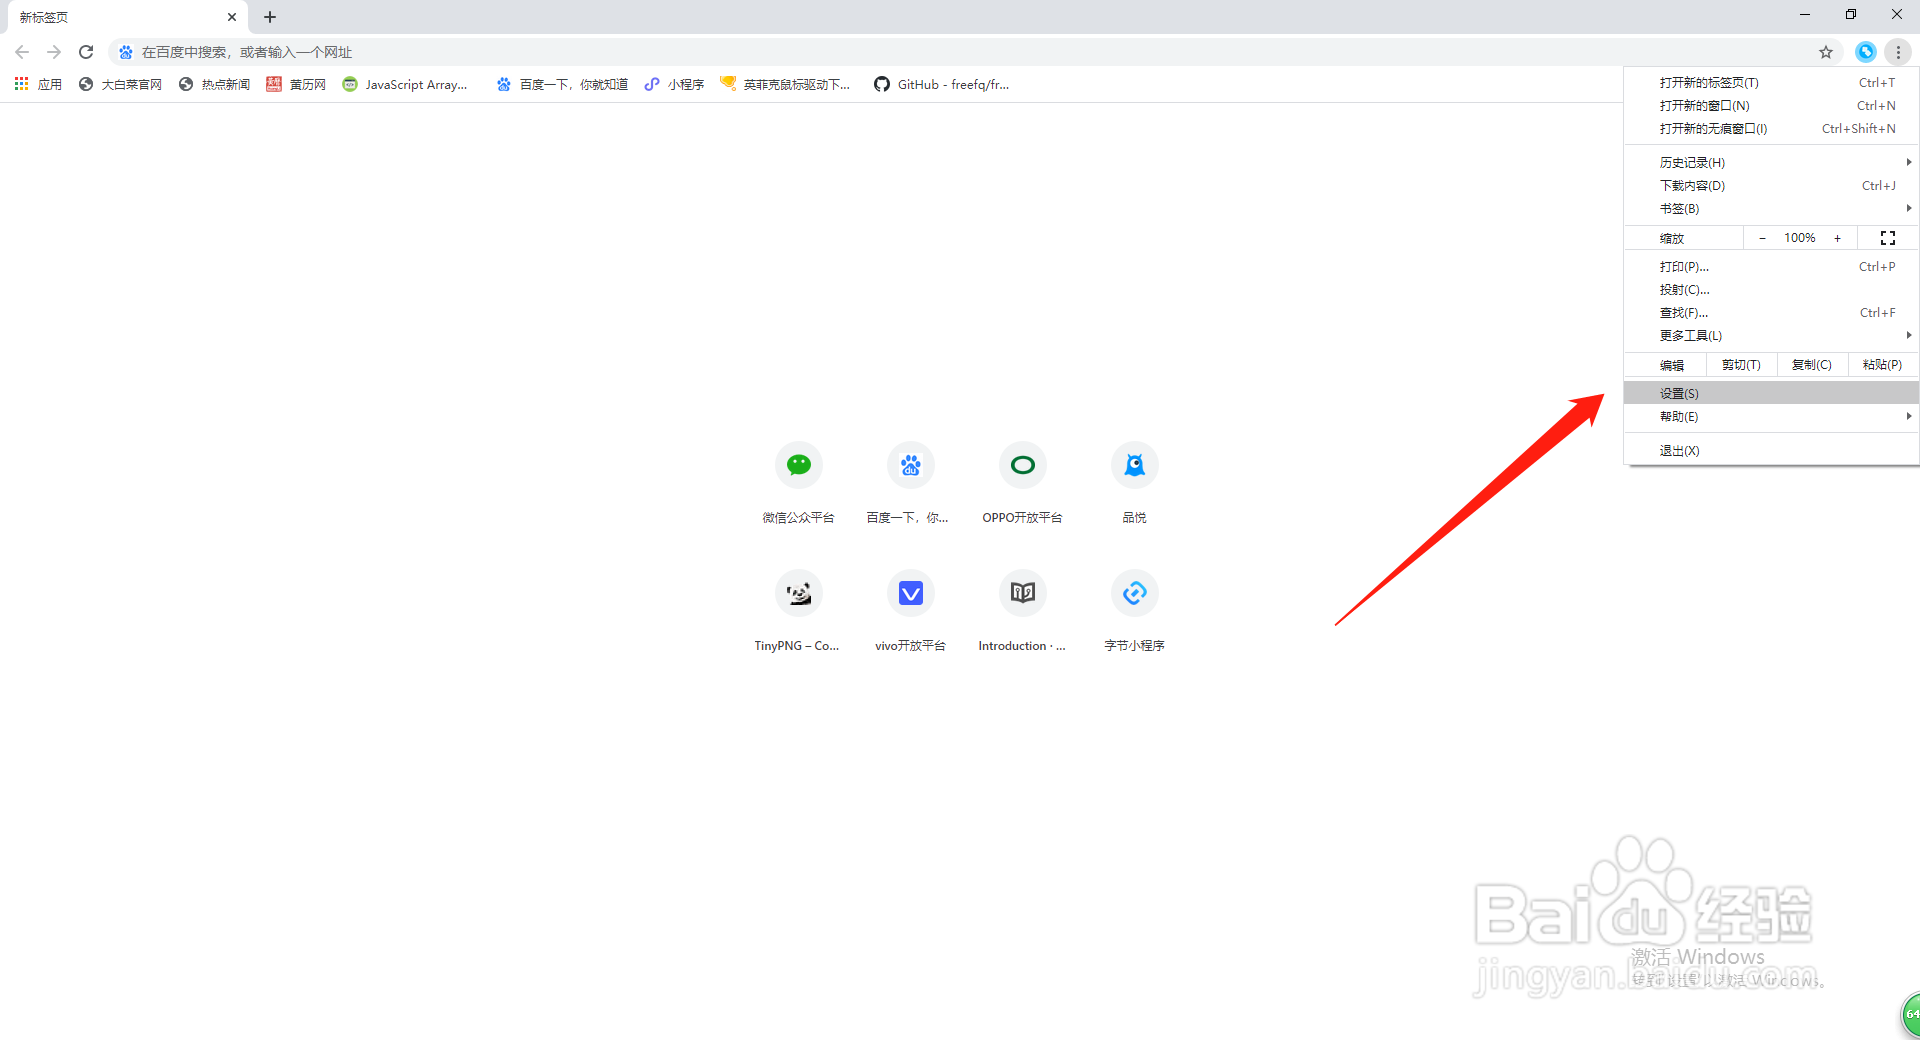Select 投射(C)... from the menu
Image resolution: width=1920 pixels, height=1040 pixels.
1771,290
